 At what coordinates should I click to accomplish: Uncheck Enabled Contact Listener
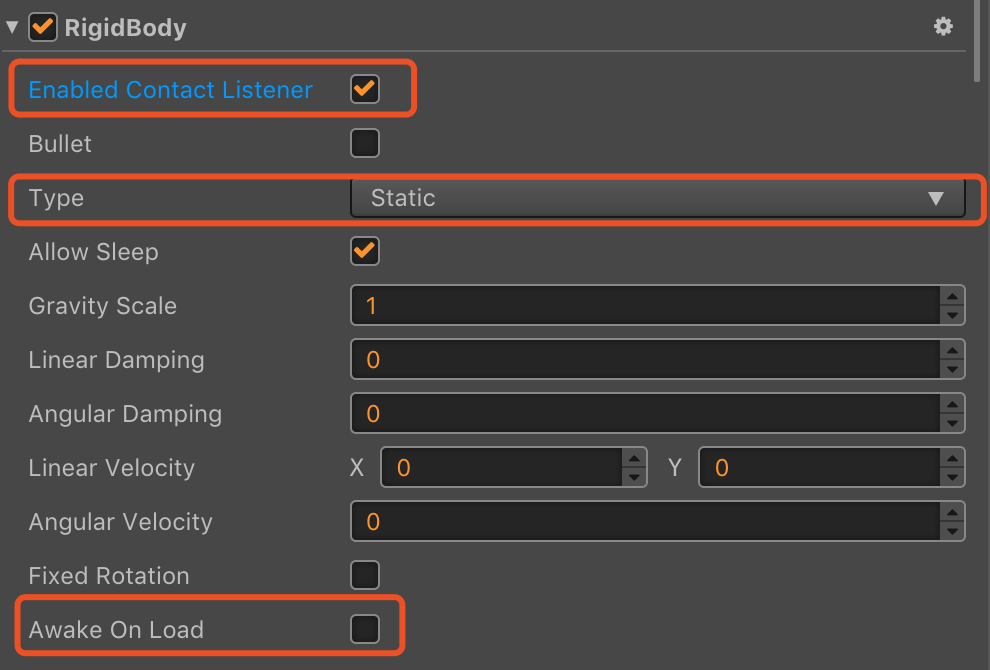tap(365, 88)
